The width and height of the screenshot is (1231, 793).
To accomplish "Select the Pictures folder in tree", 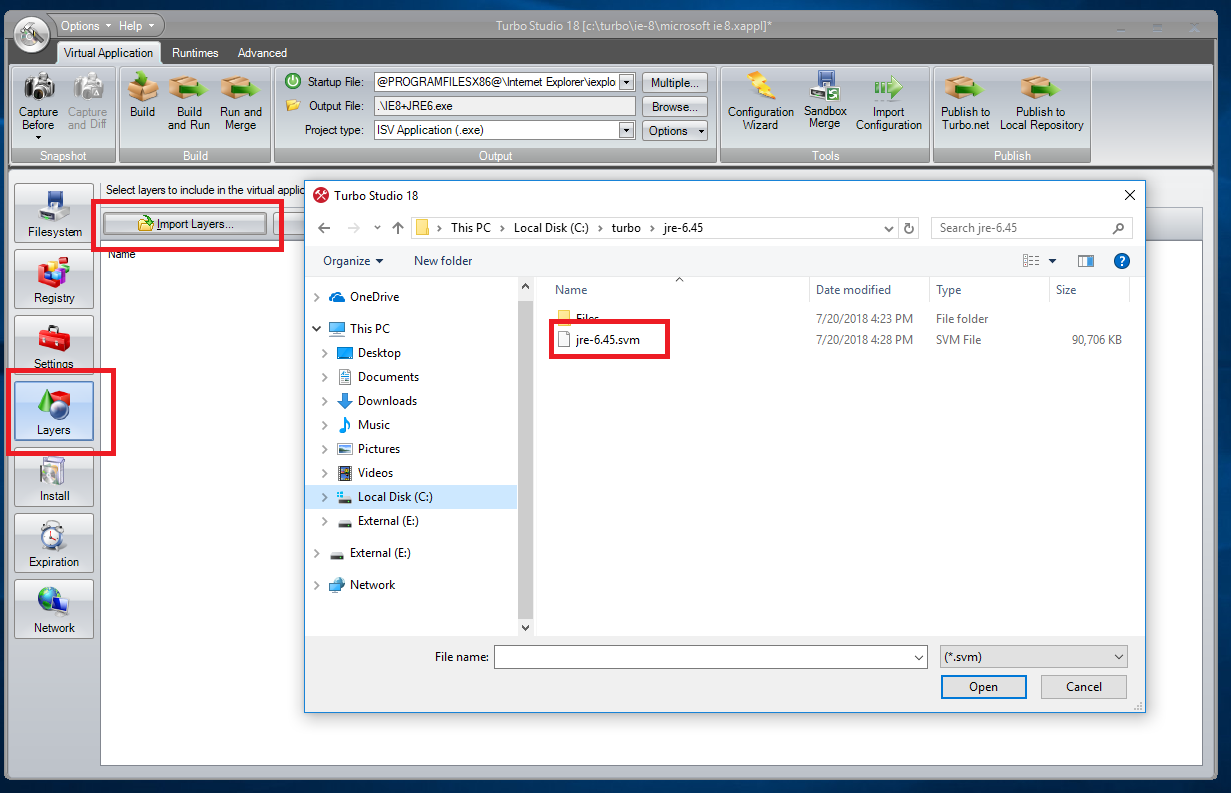I will pos(379,449).
